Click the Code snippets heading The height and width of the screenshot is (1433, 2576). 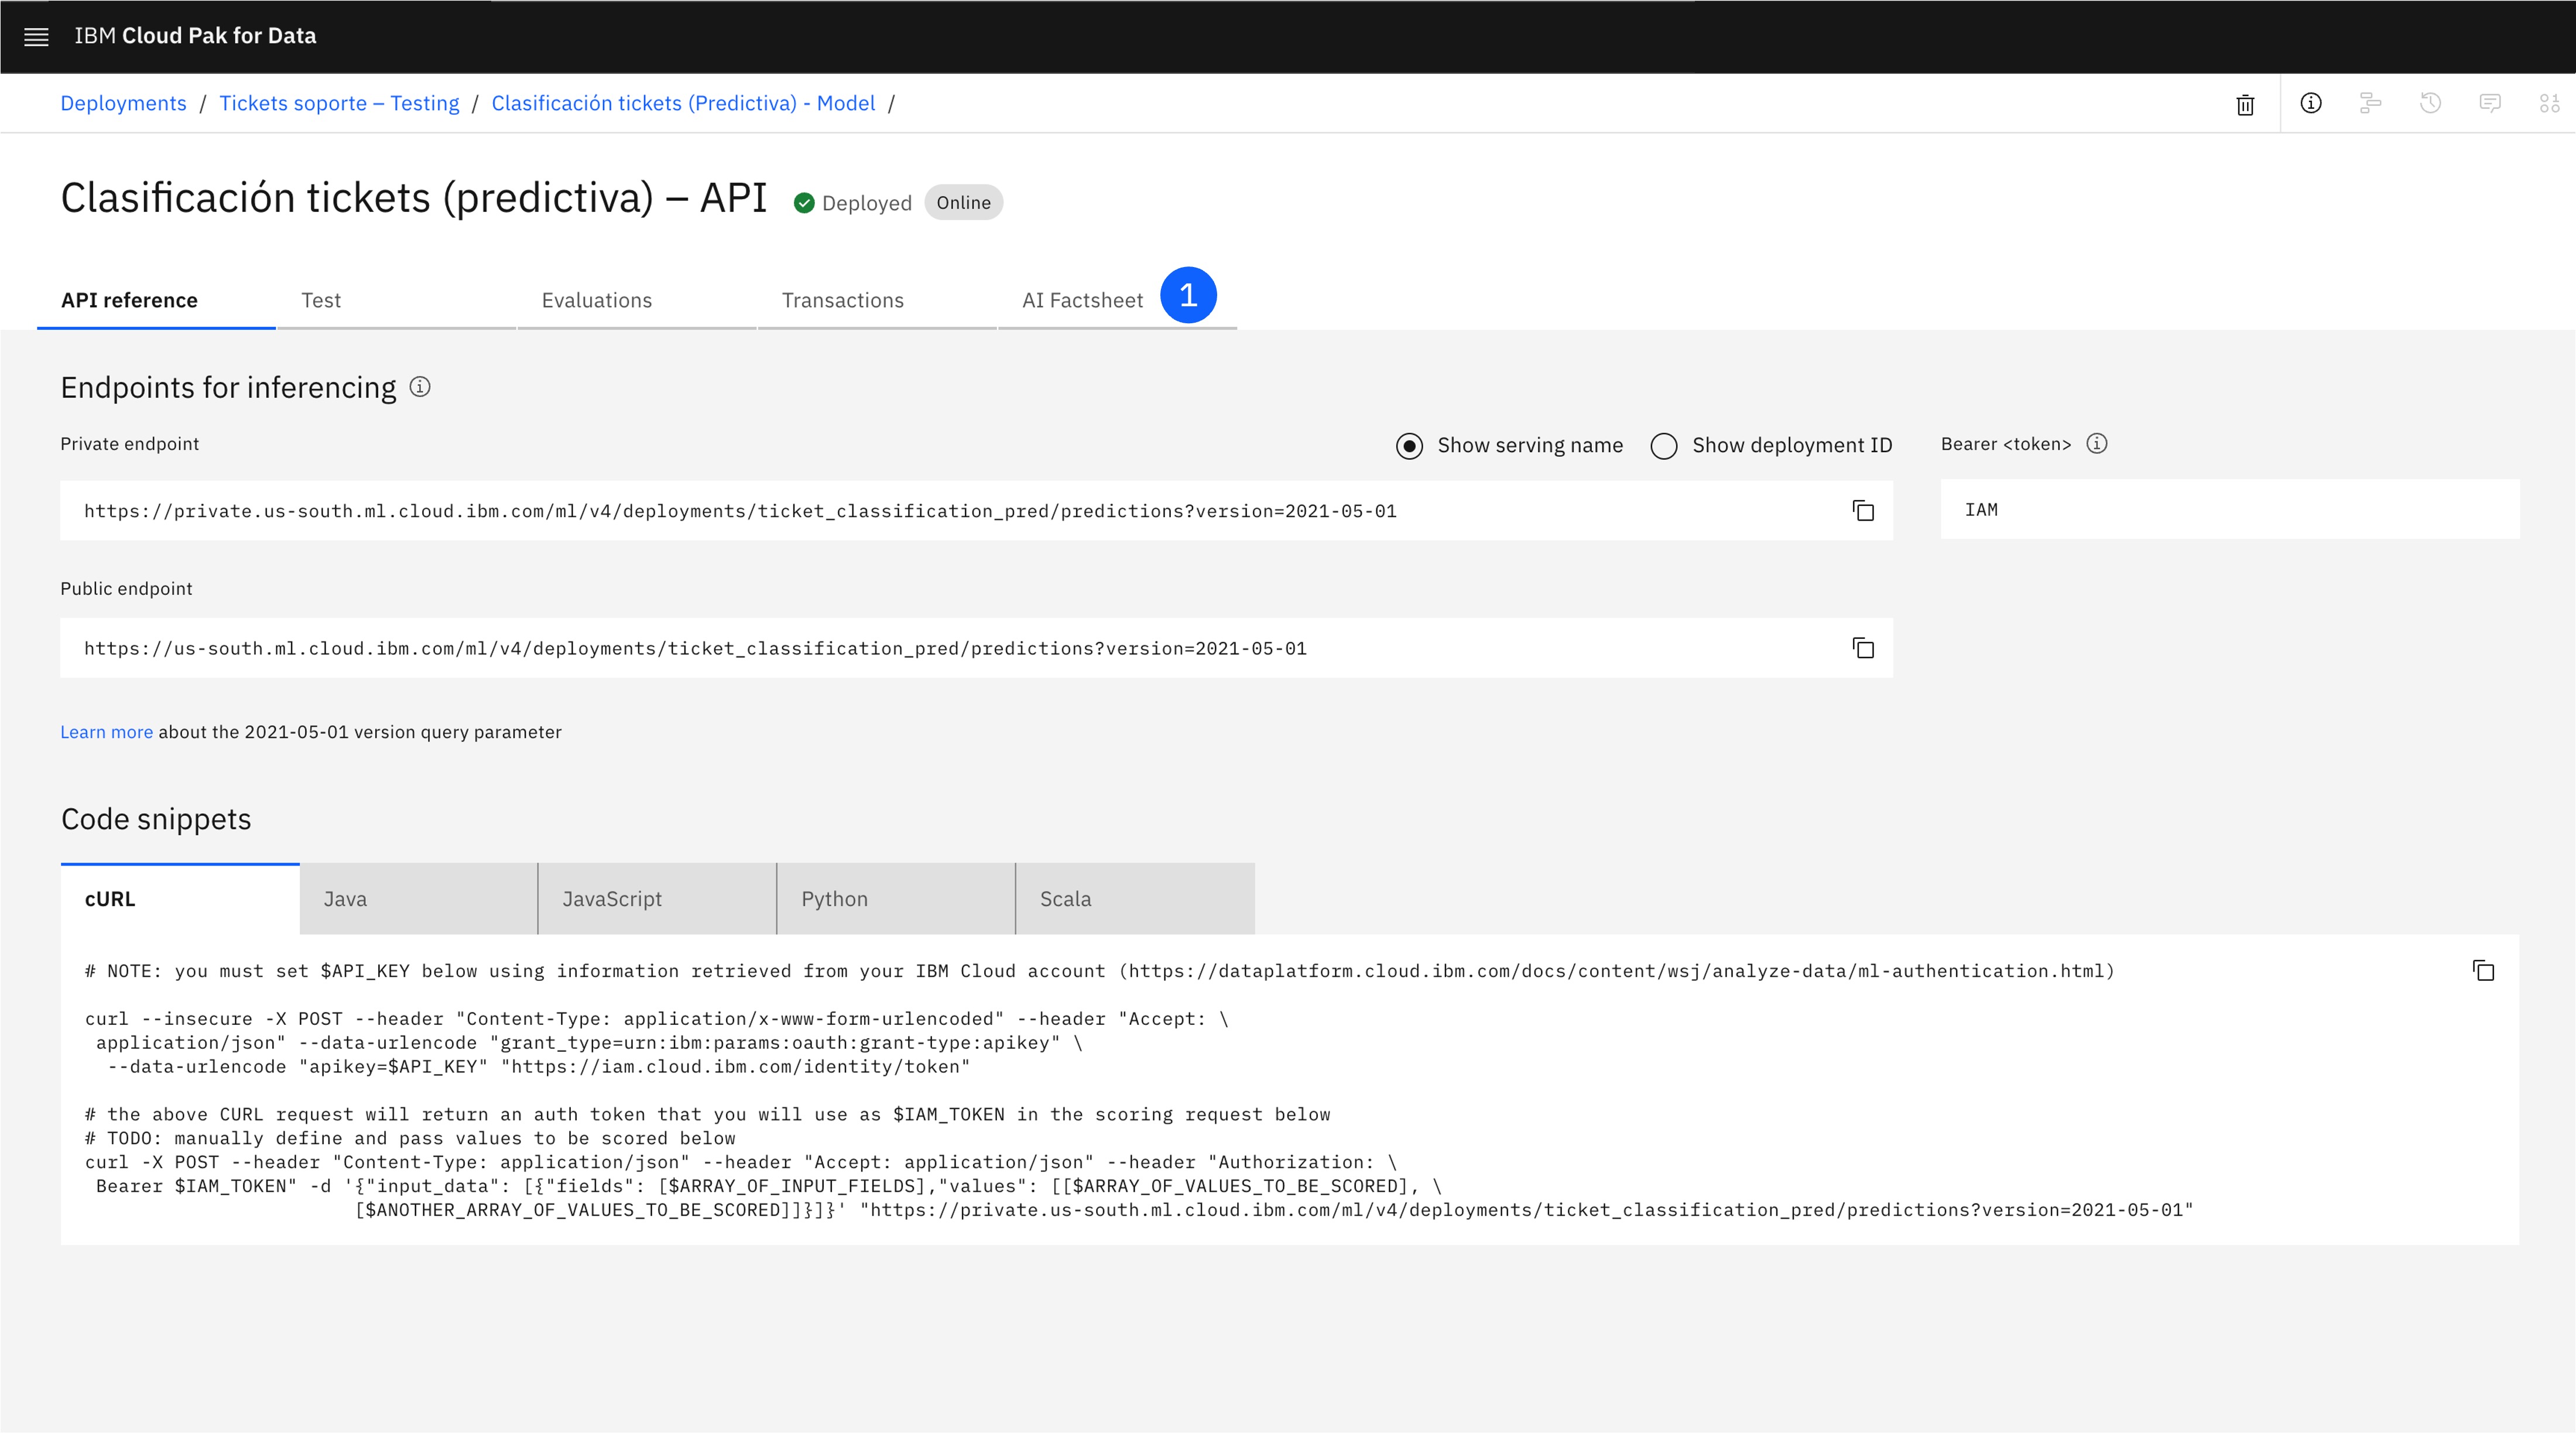[x=156, y=819]
